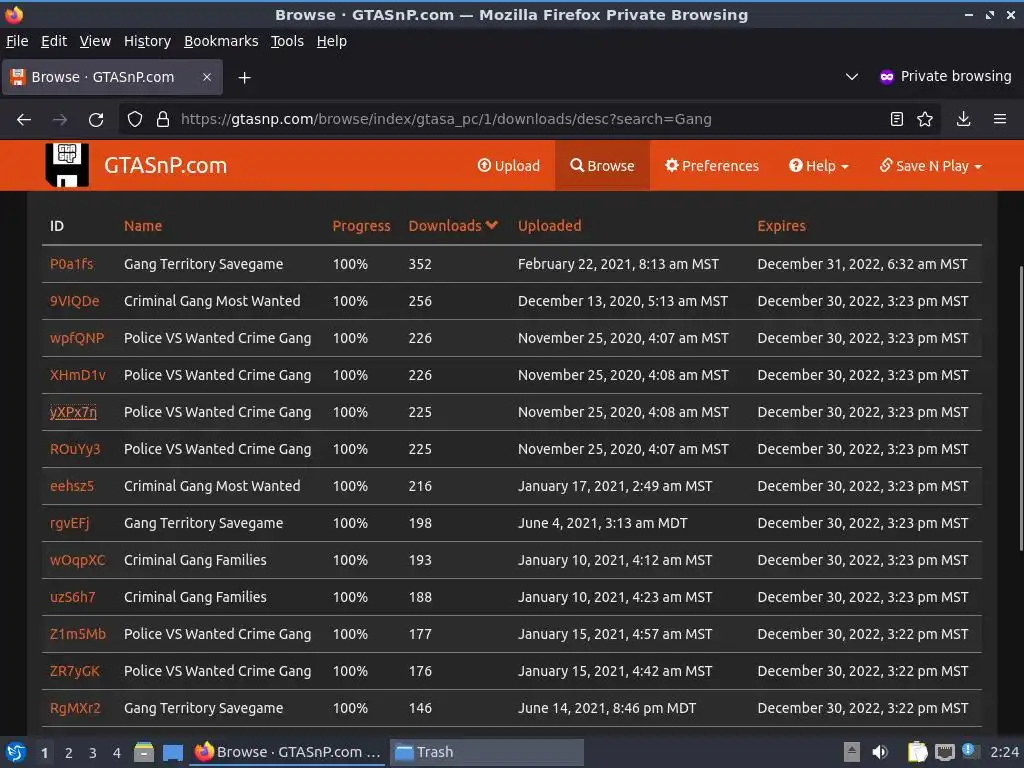Switch to the Trash window in taskbar
Viewport: 1024px width, 768px height.
[487, 752]
